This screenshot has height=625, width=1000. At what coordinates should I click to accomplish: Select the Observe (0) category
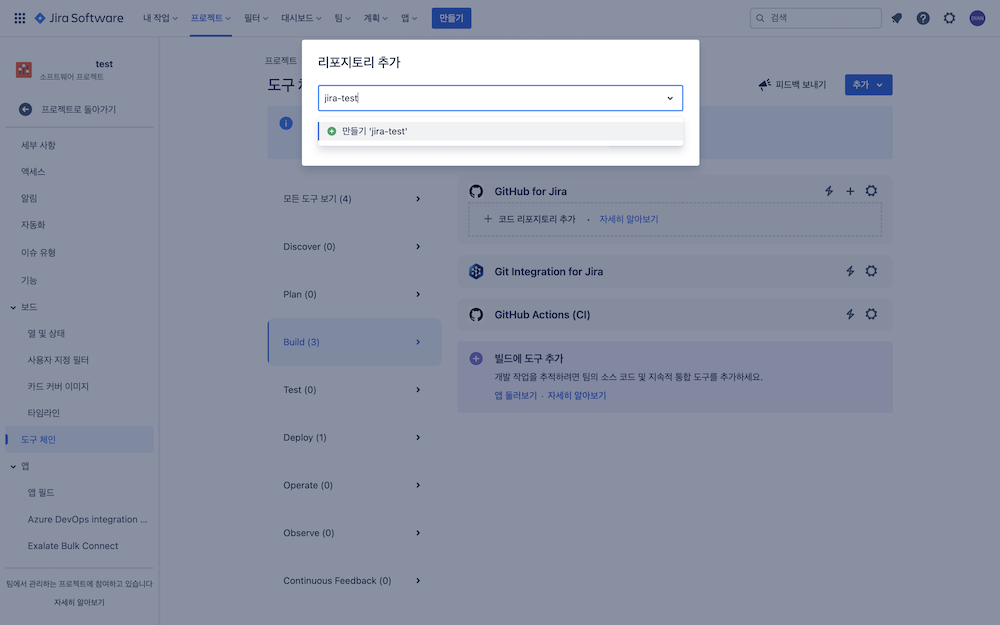click(354, 533)
